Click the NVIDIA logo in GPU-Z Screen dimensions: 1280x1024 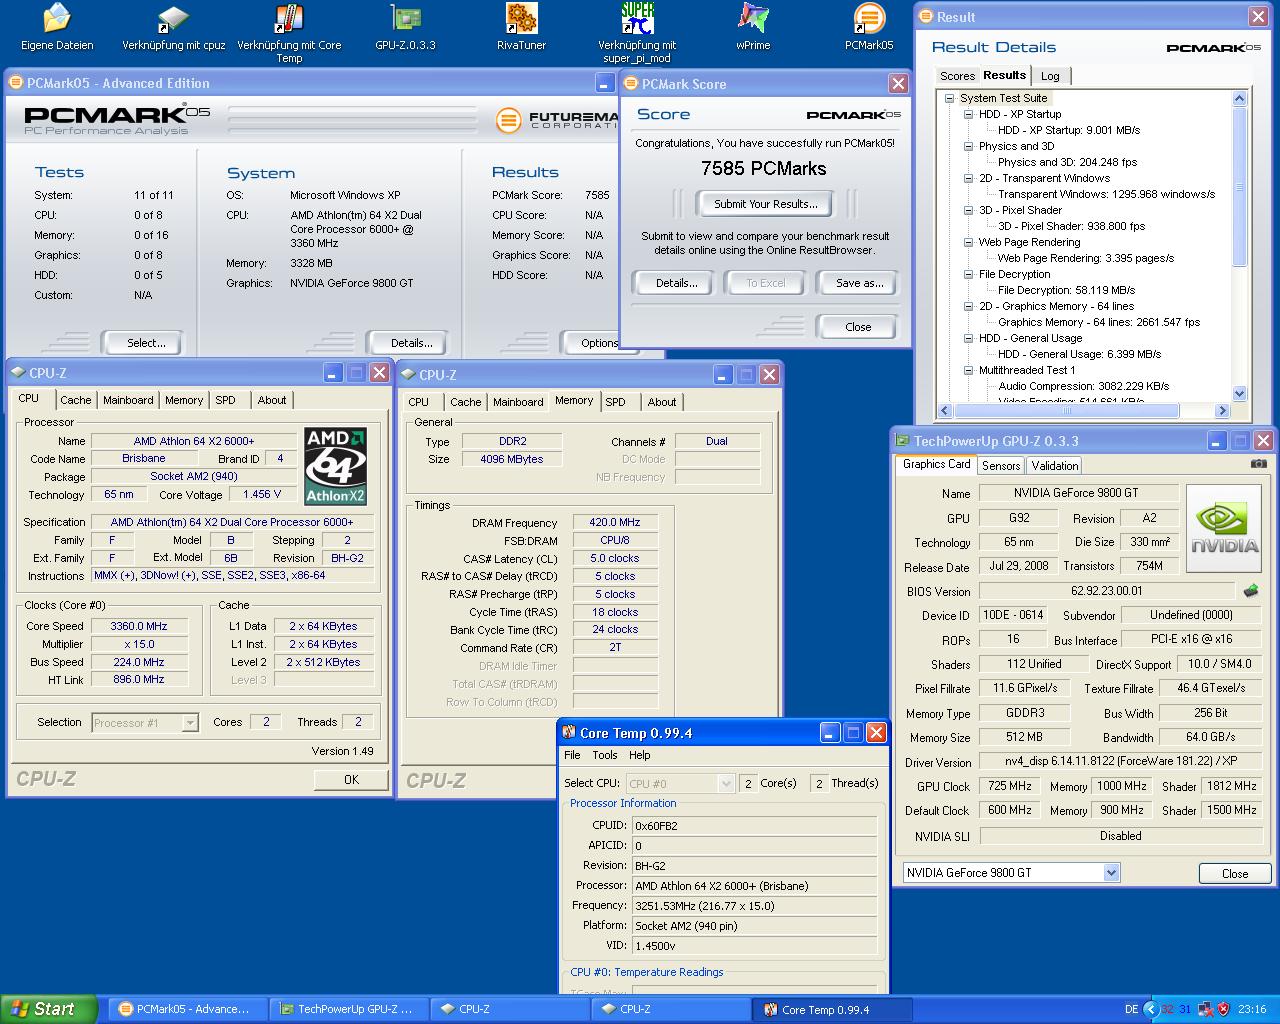(1224, 529)
